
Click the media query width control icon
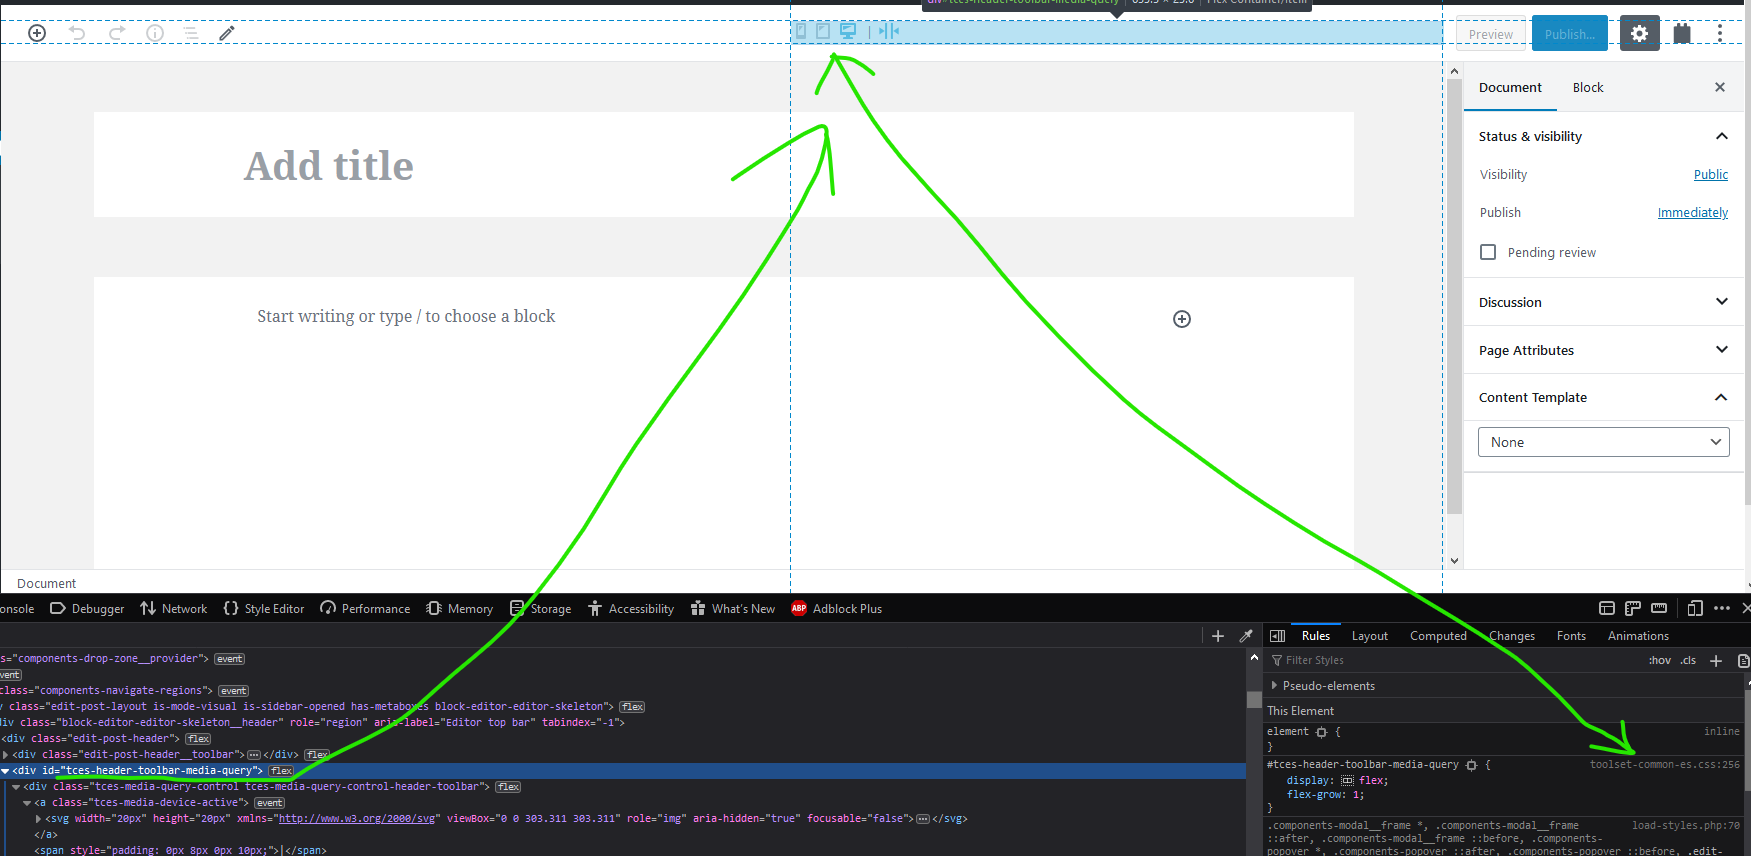[889, 31]
